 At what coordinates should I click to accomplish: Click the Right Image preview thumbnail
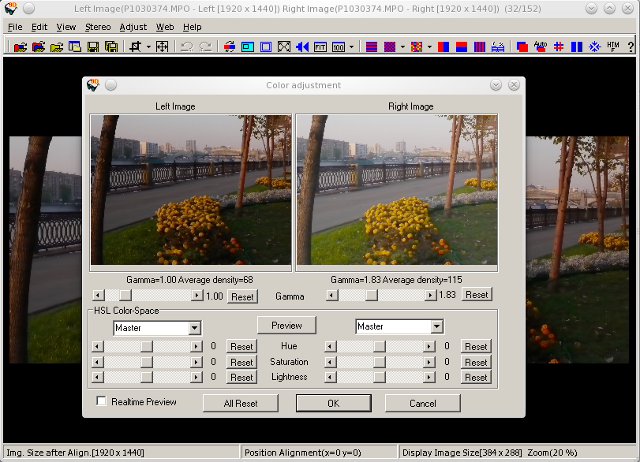click(397, 190)
